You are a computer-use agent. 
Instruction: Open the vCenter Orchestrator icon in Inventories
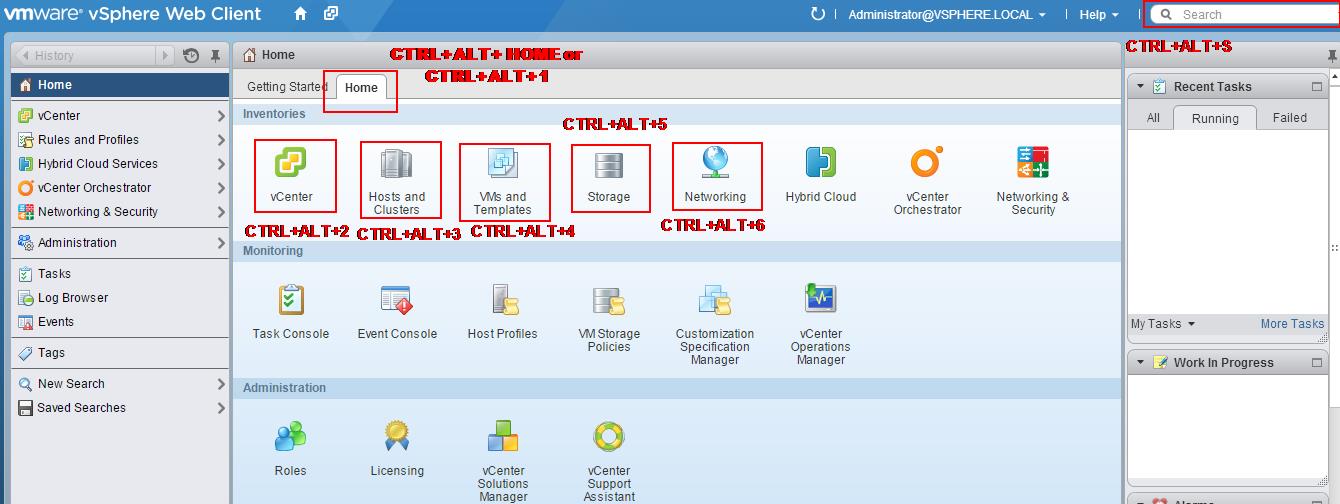pos(927,163)
